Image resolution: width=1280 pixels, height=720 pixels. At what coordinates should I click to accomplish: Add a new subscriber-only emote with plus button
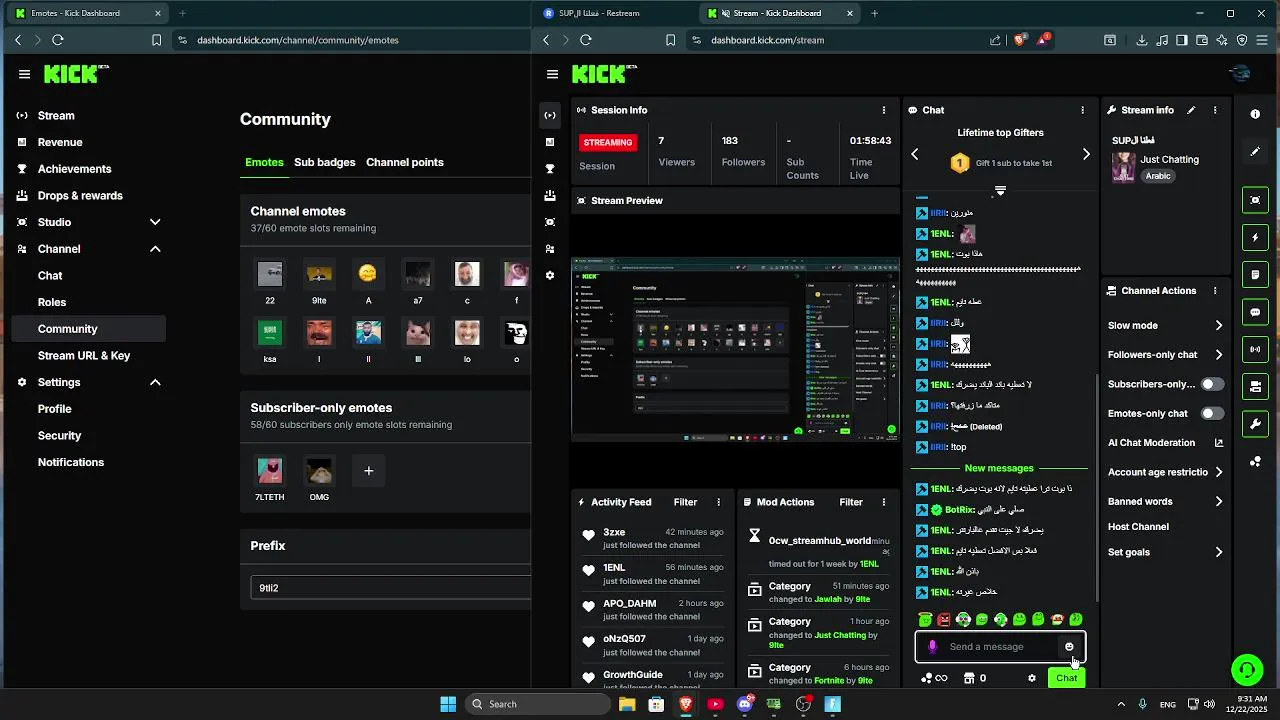click(368, 471)
